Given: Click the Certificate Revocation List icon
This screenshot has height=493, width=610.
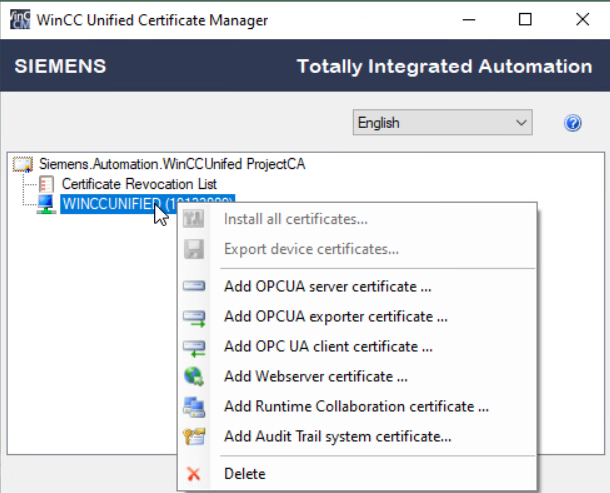Looking at the screenshot, I should pyautogui.click(x=46, y=184).
